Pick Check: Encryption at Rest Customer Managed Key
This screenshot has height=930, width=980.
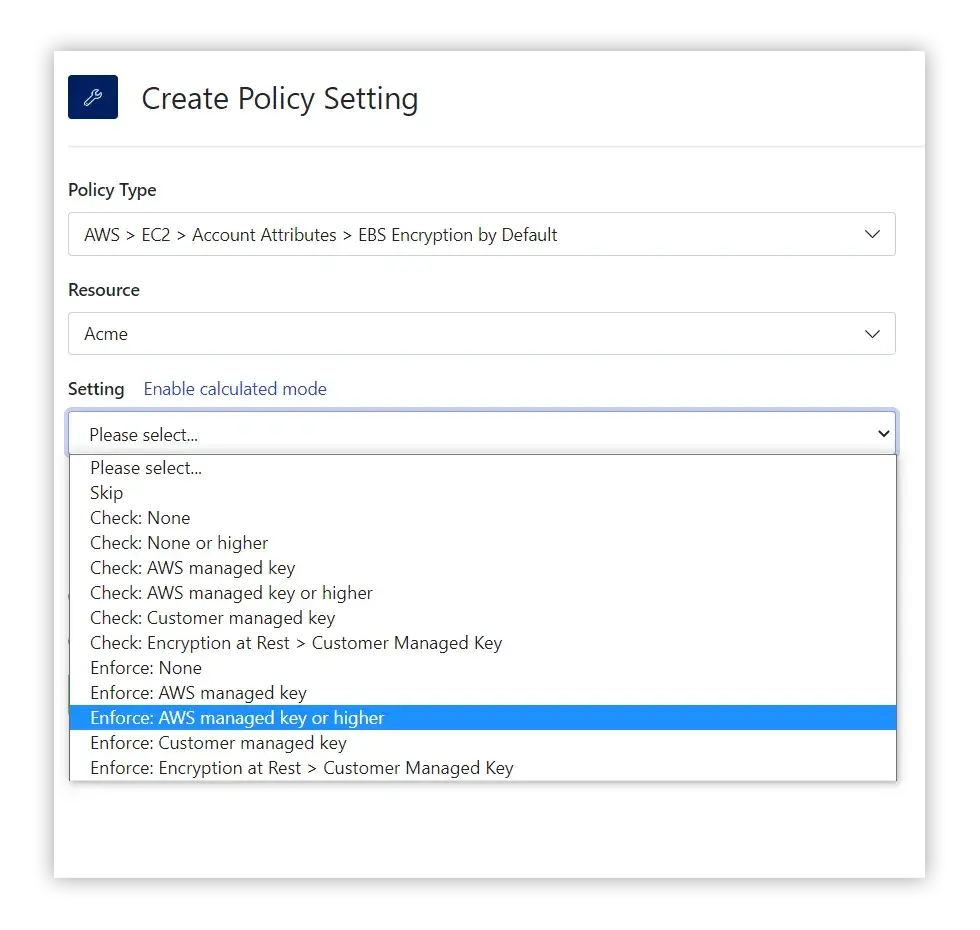pos(482,642)
